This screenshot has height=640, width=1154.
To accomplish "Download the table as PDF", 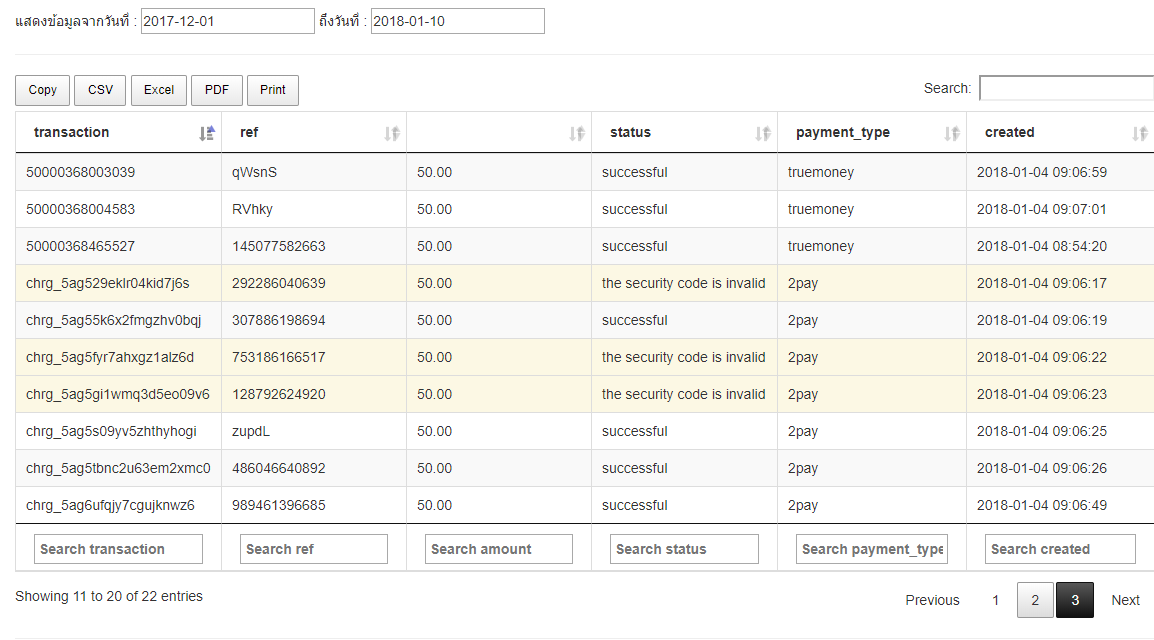I will pos(217,90).
